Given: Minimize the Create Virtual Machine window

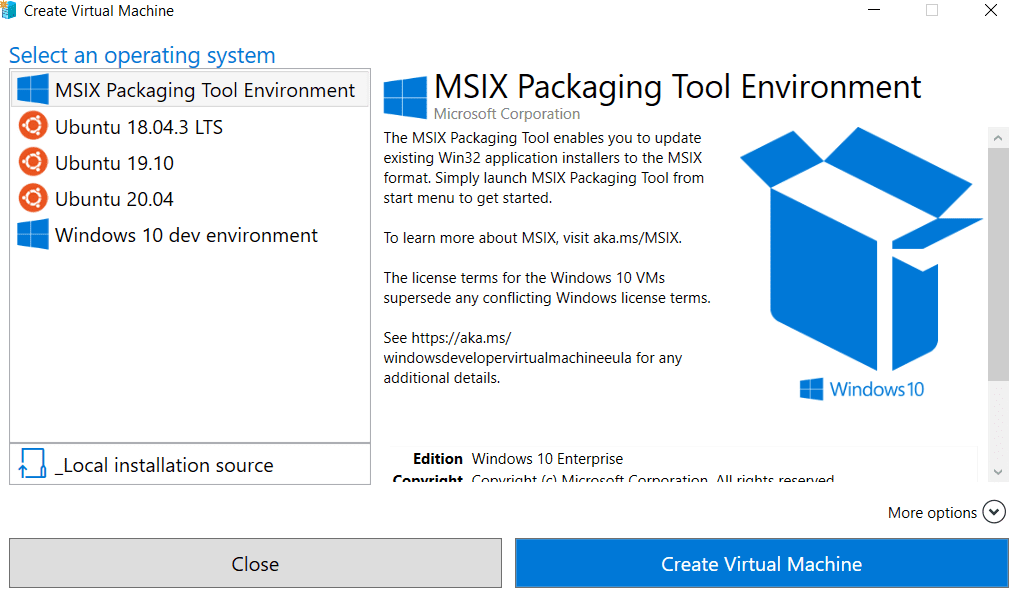Looking at the screenshot, I should [x=874, y=10].
